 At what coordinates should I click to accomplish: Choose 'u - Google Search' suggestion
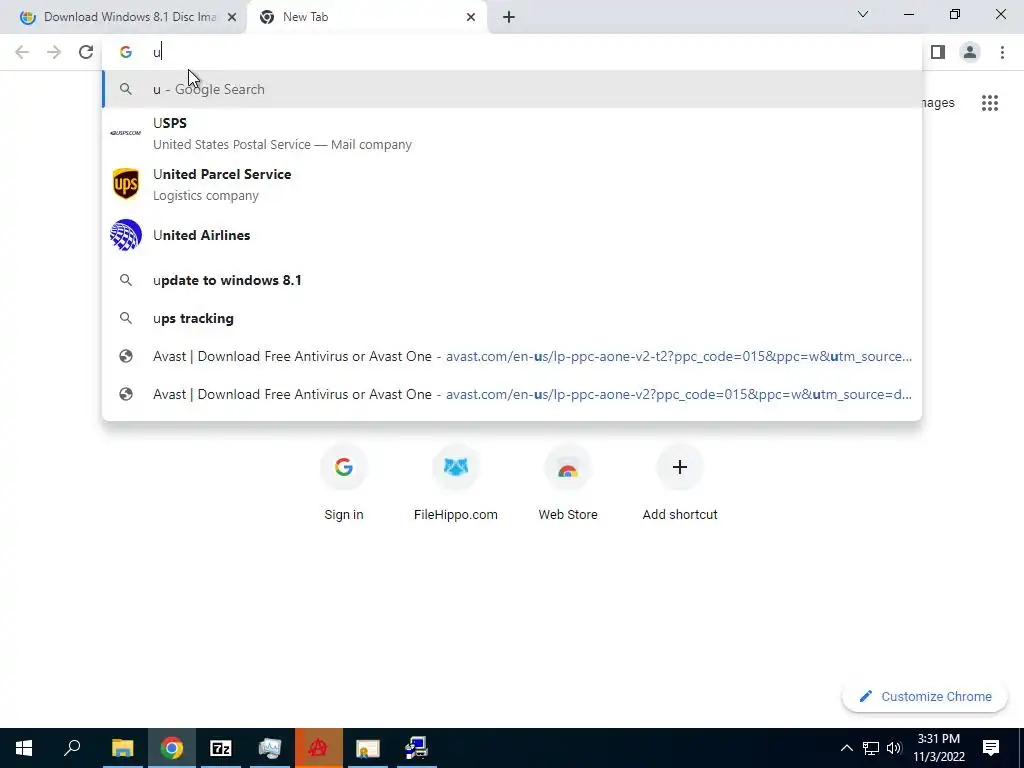[512, 89]
